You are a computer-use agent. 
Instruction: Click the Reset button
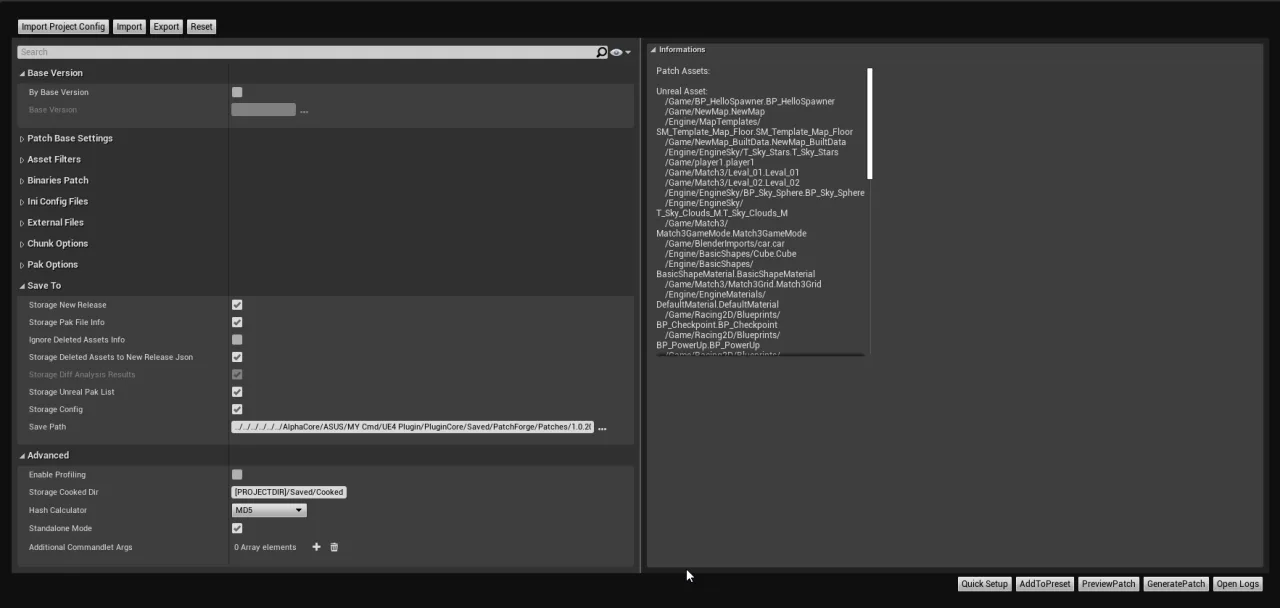tap(202, 27)
